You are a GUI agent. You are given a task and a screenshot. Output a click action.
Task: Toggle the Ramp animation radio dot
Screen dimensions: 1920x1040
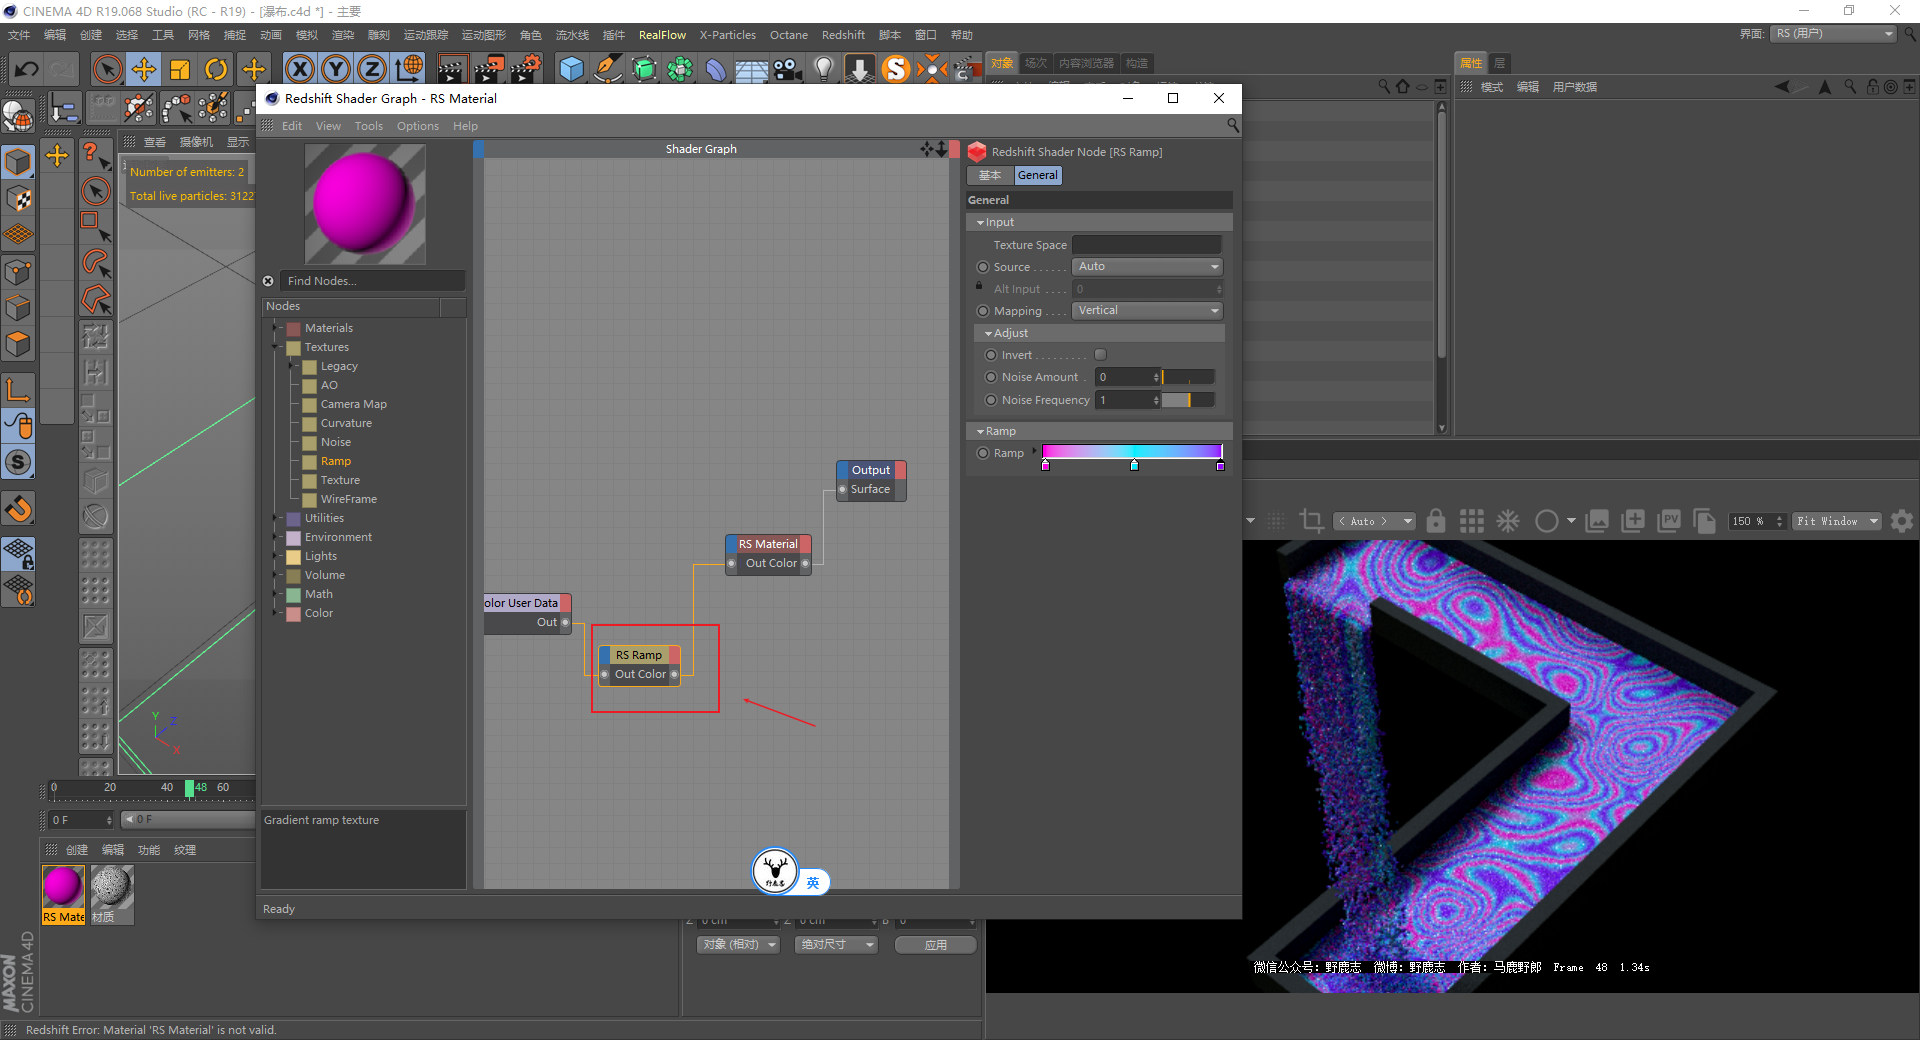(x=983, y=453)
